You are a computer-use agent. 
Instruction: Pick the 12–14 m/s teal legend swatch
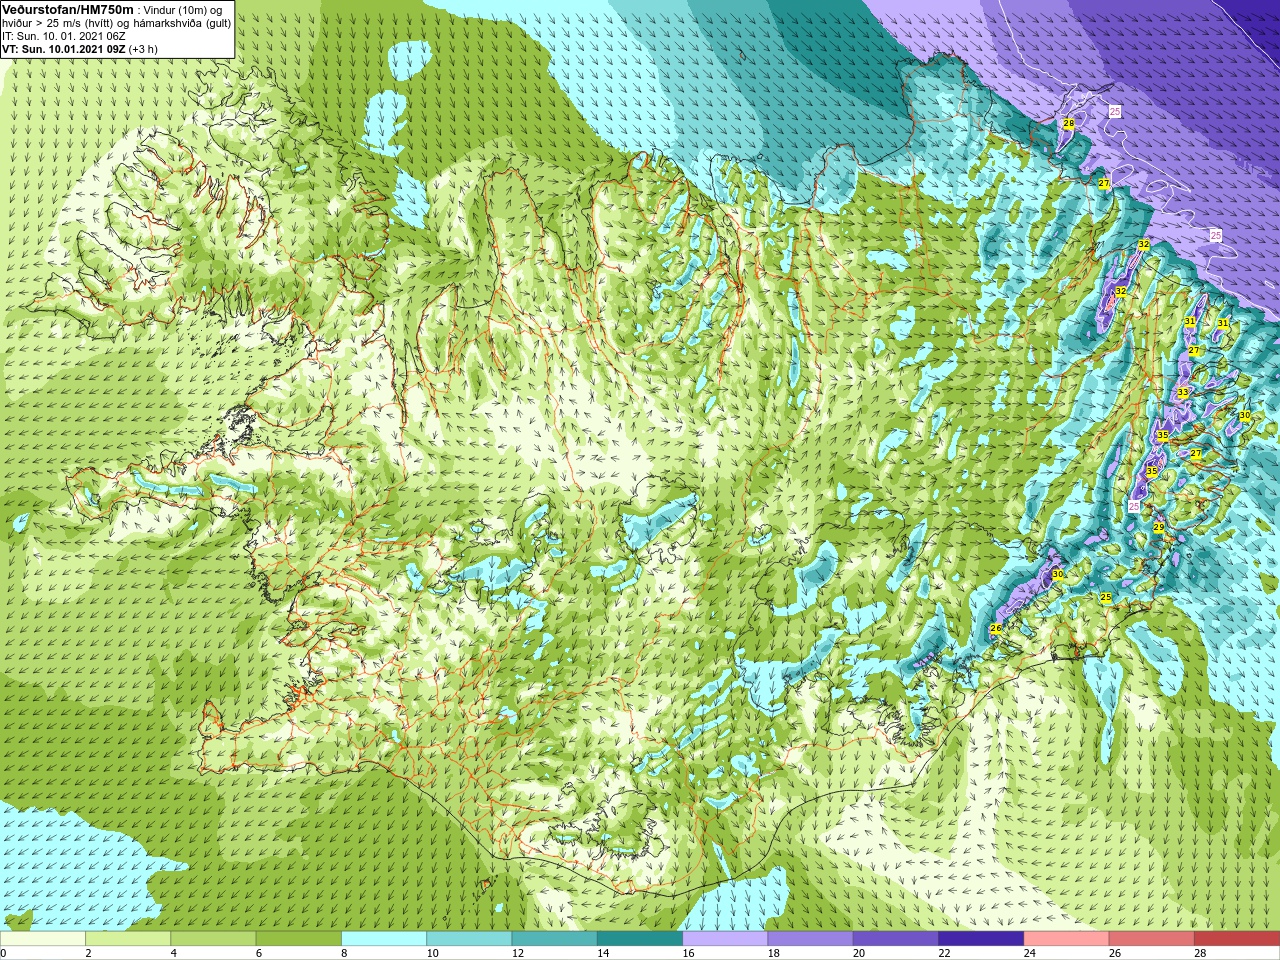(x=554, y=939)
